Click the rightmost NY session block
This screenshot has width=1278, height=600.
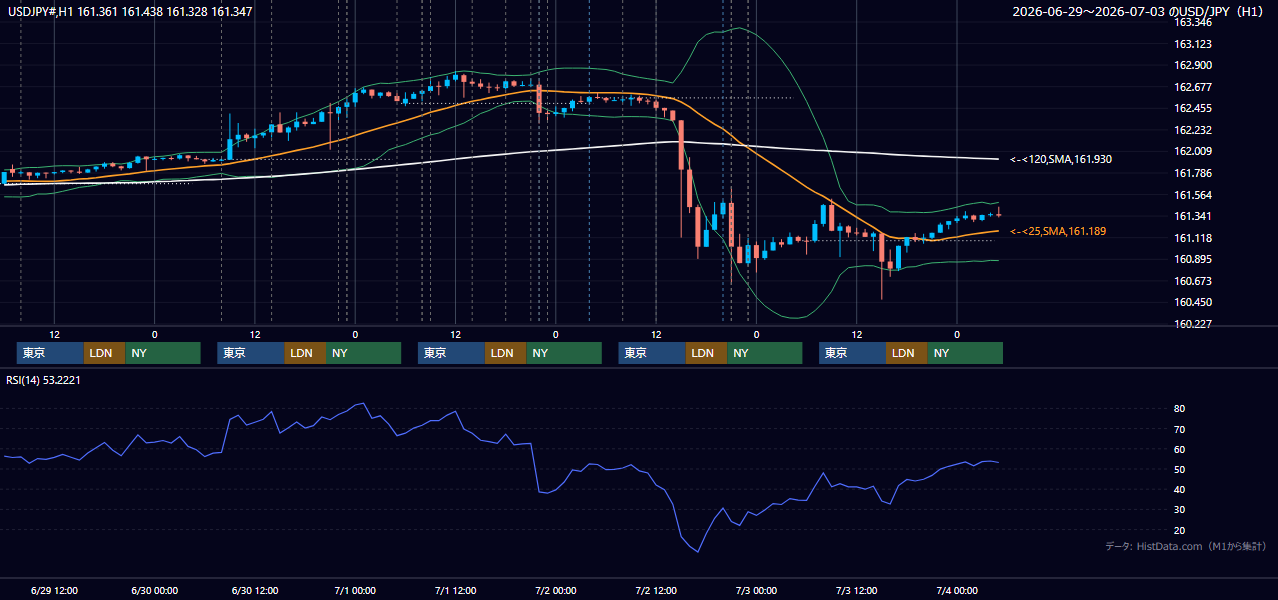point(965,353)
